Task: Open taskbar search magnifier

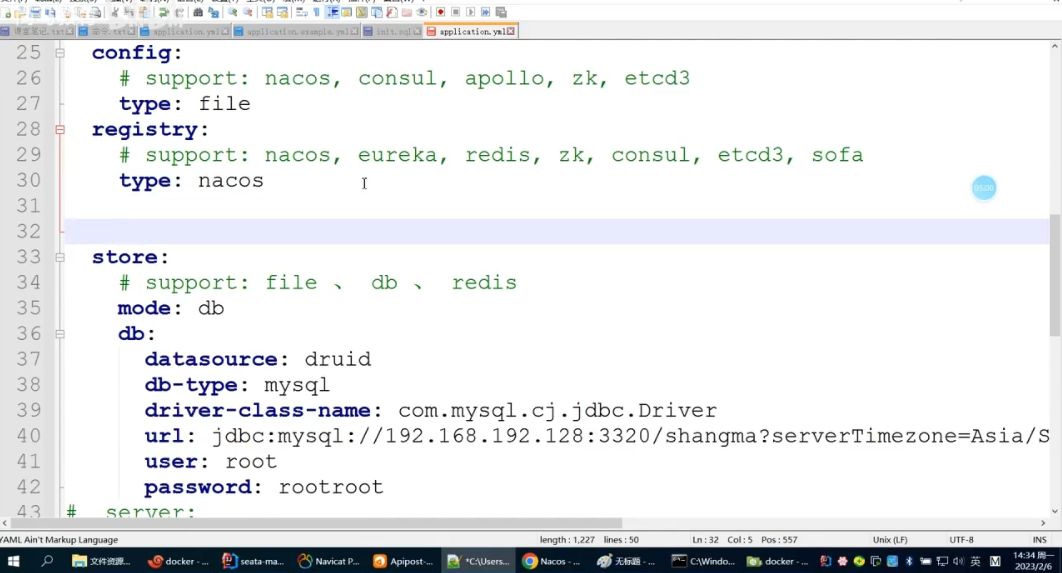Action: point(47,561)
